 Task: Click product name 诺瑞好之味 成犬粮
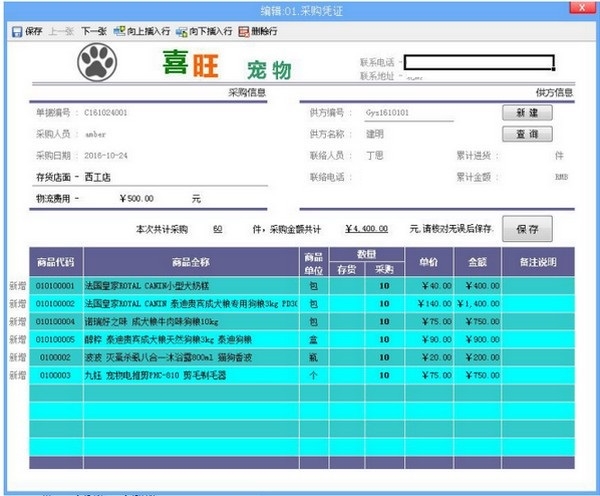tap(152, 321)
